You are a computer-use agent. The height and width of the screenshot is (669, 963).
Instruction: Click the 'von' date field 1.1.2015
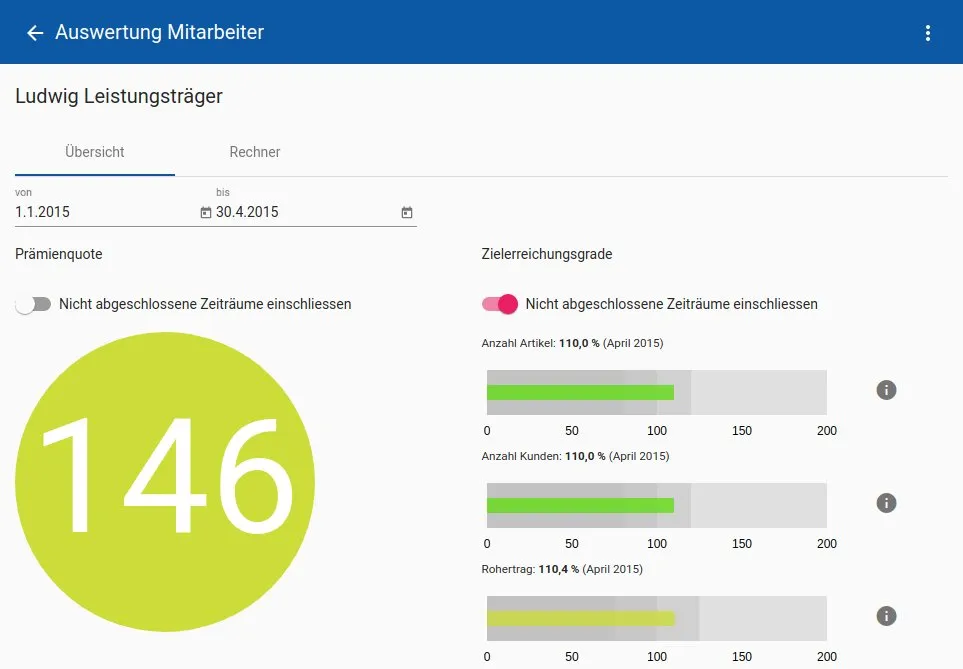(100, 212)
